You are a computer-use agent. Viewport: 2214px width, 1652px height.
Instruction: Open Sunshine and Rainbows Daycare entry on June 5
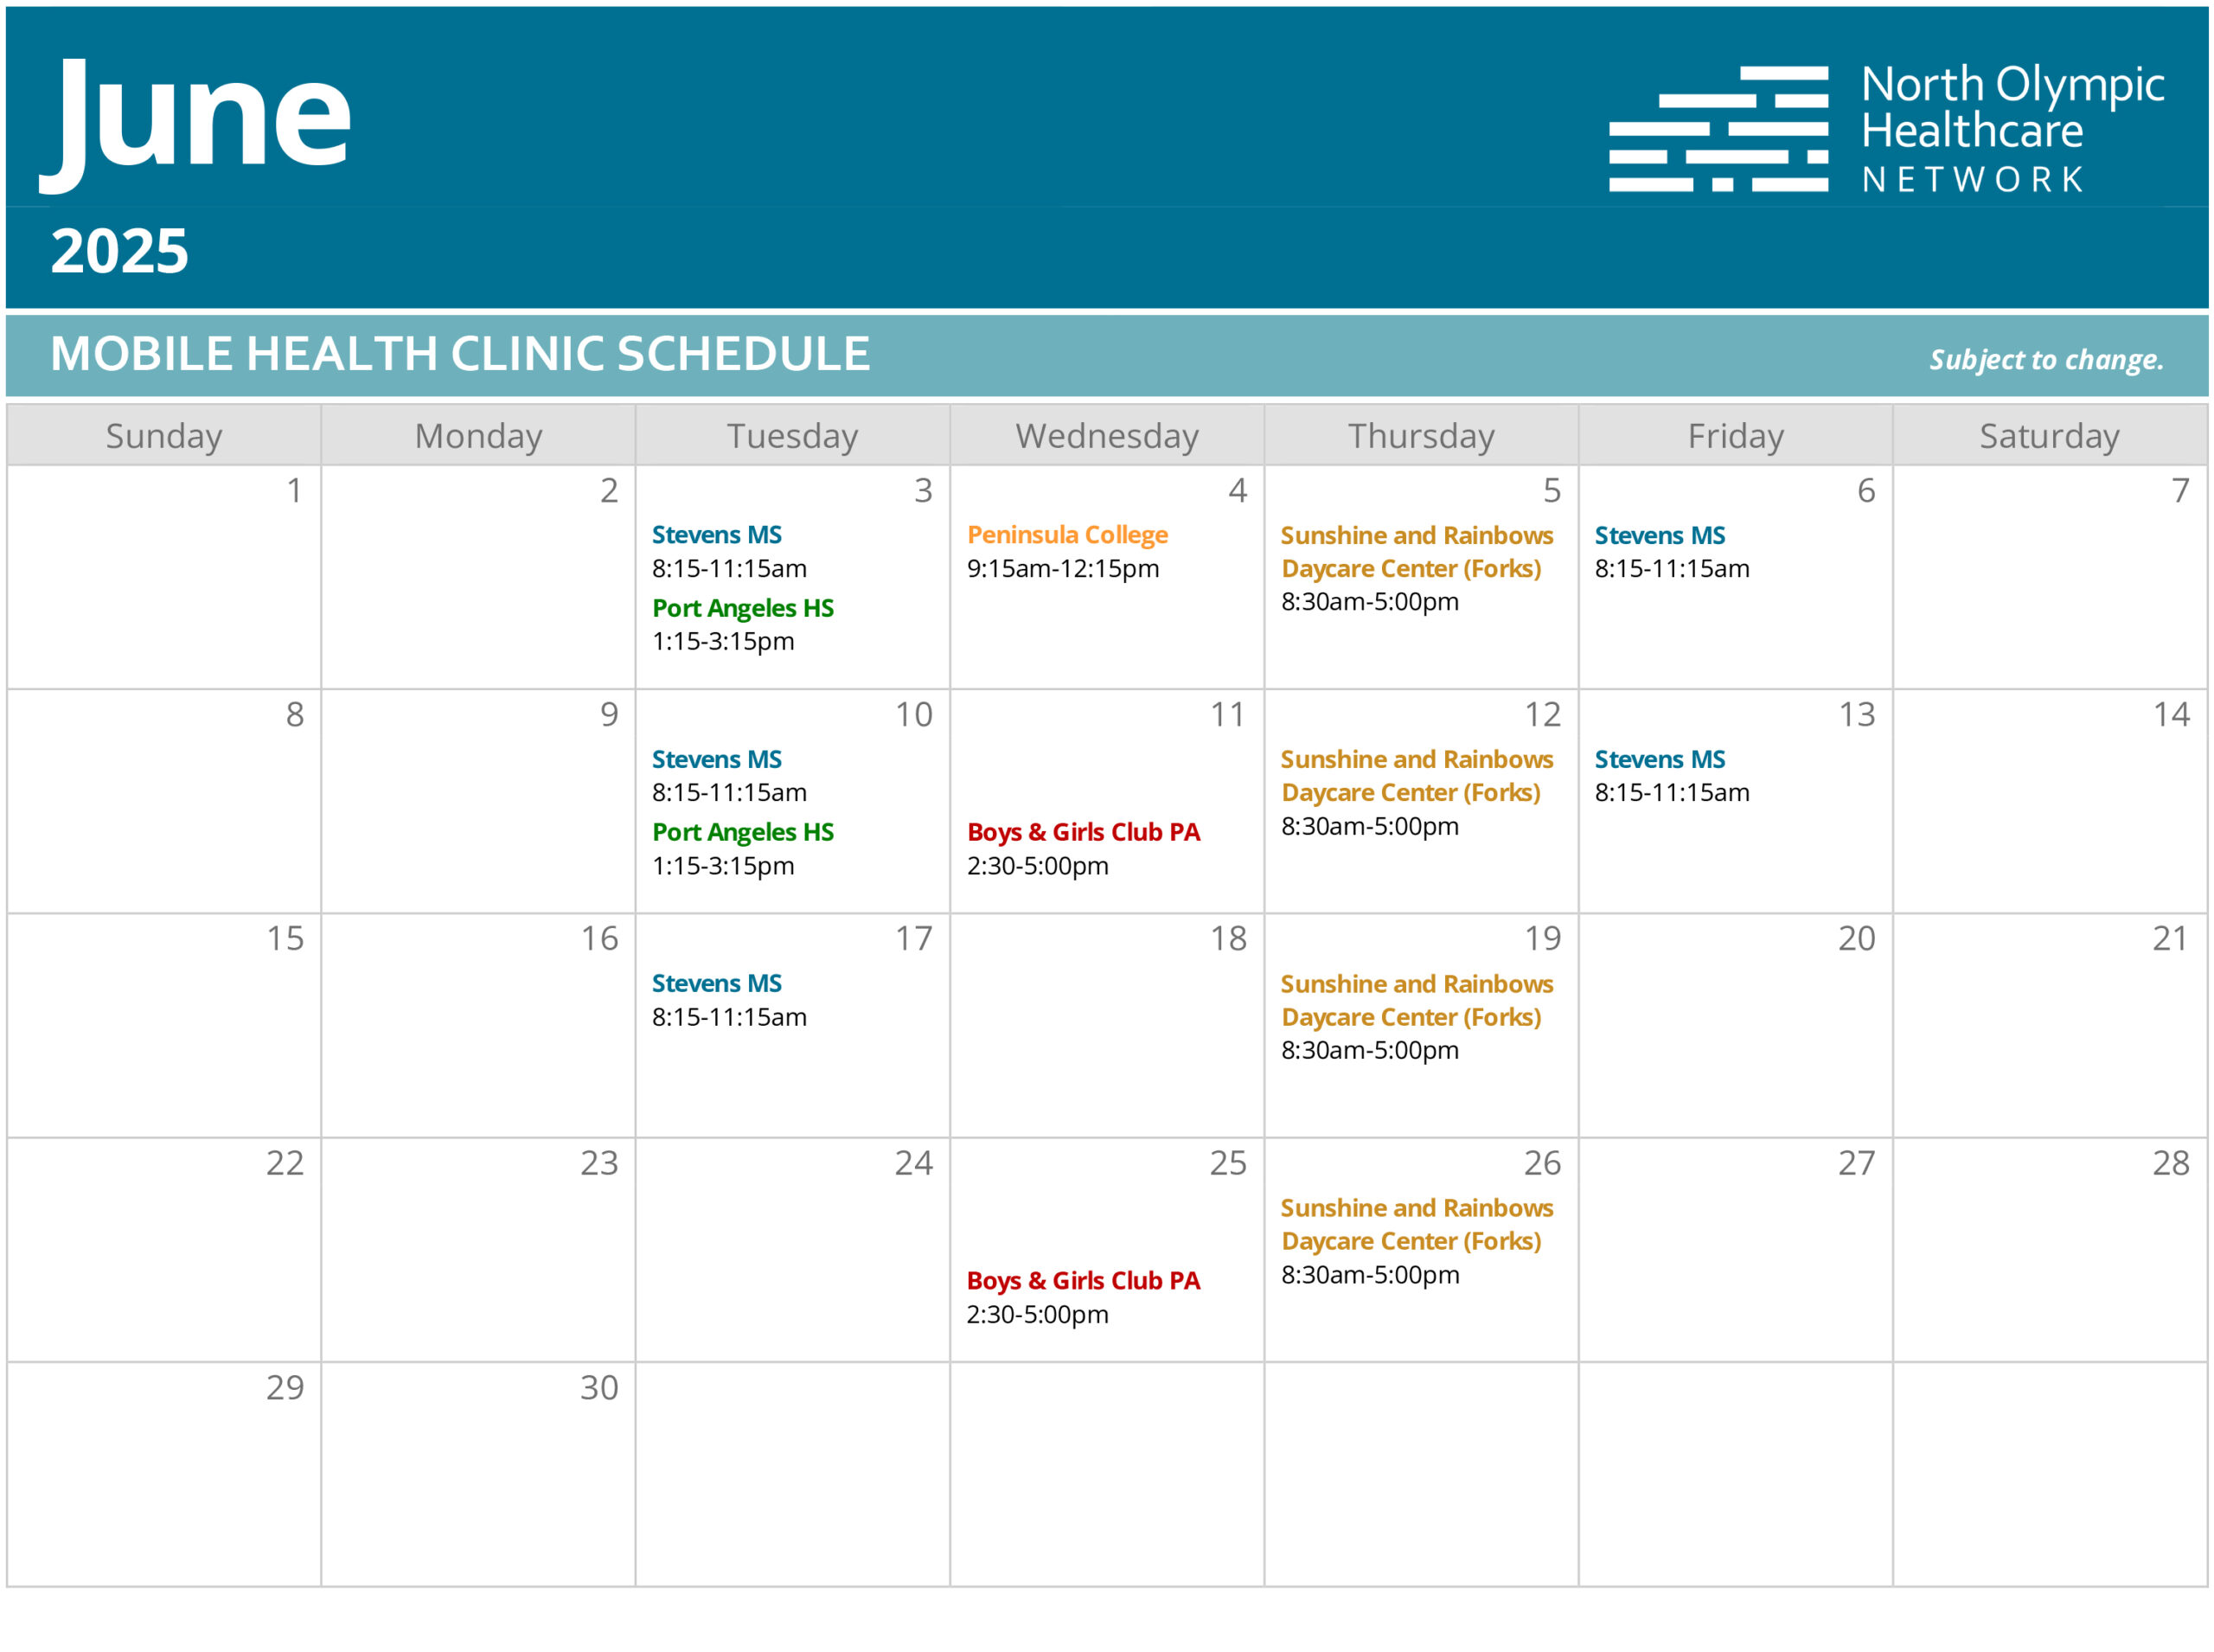1416,552
